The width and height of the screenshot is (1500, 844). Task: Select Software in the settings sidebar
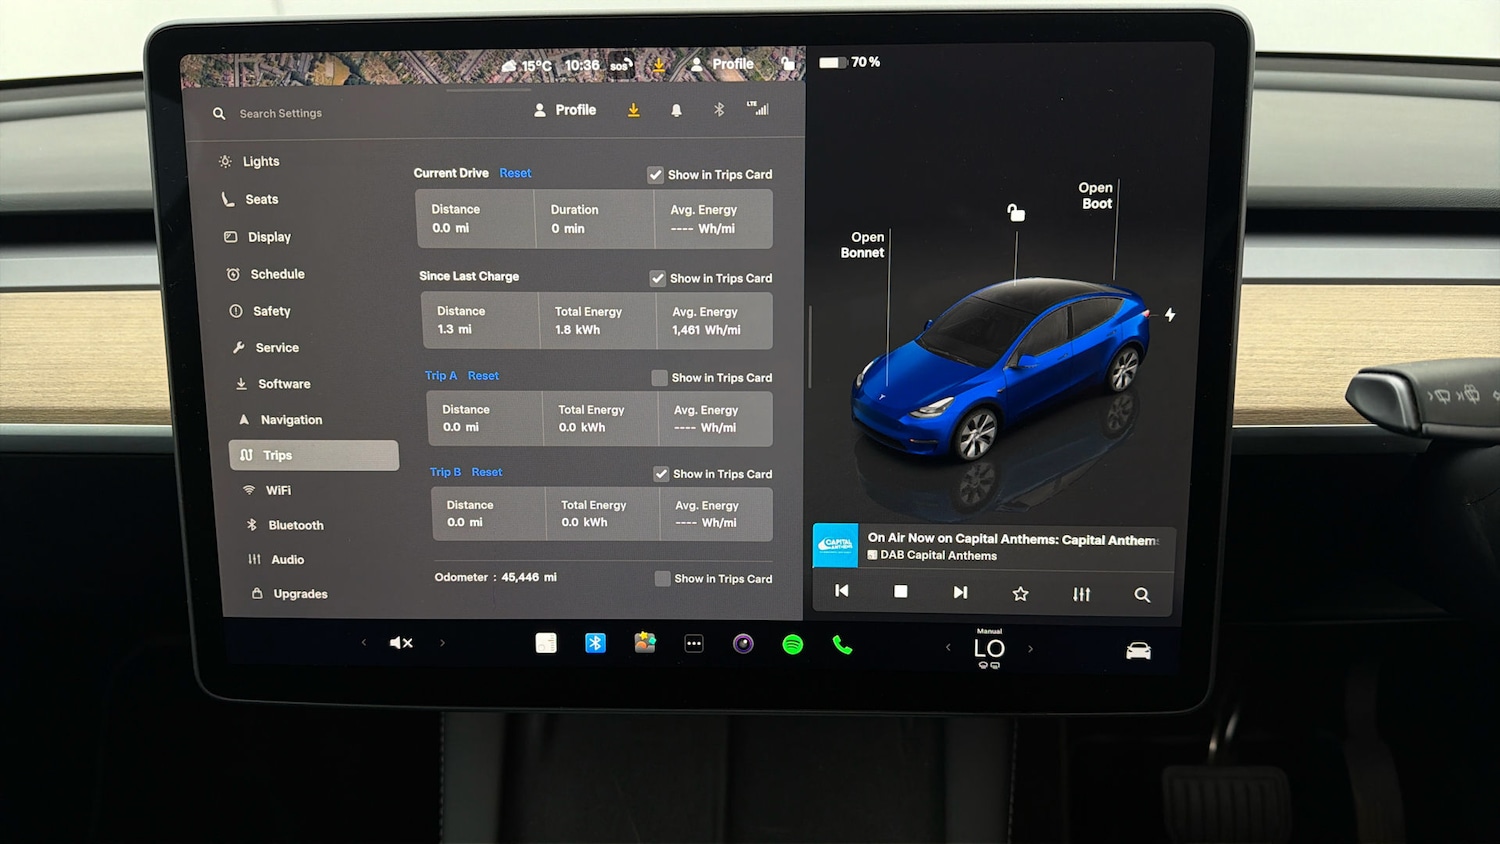(x=284, y=383)
